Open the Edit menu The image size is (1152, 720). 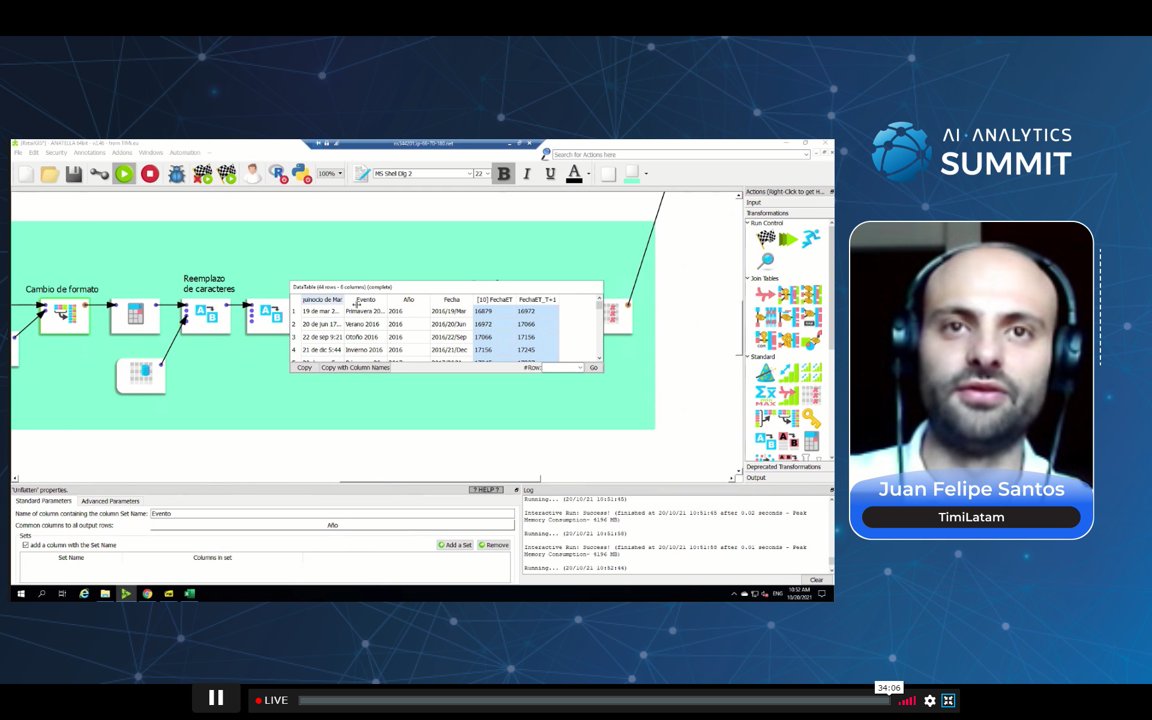click(34, 153)
